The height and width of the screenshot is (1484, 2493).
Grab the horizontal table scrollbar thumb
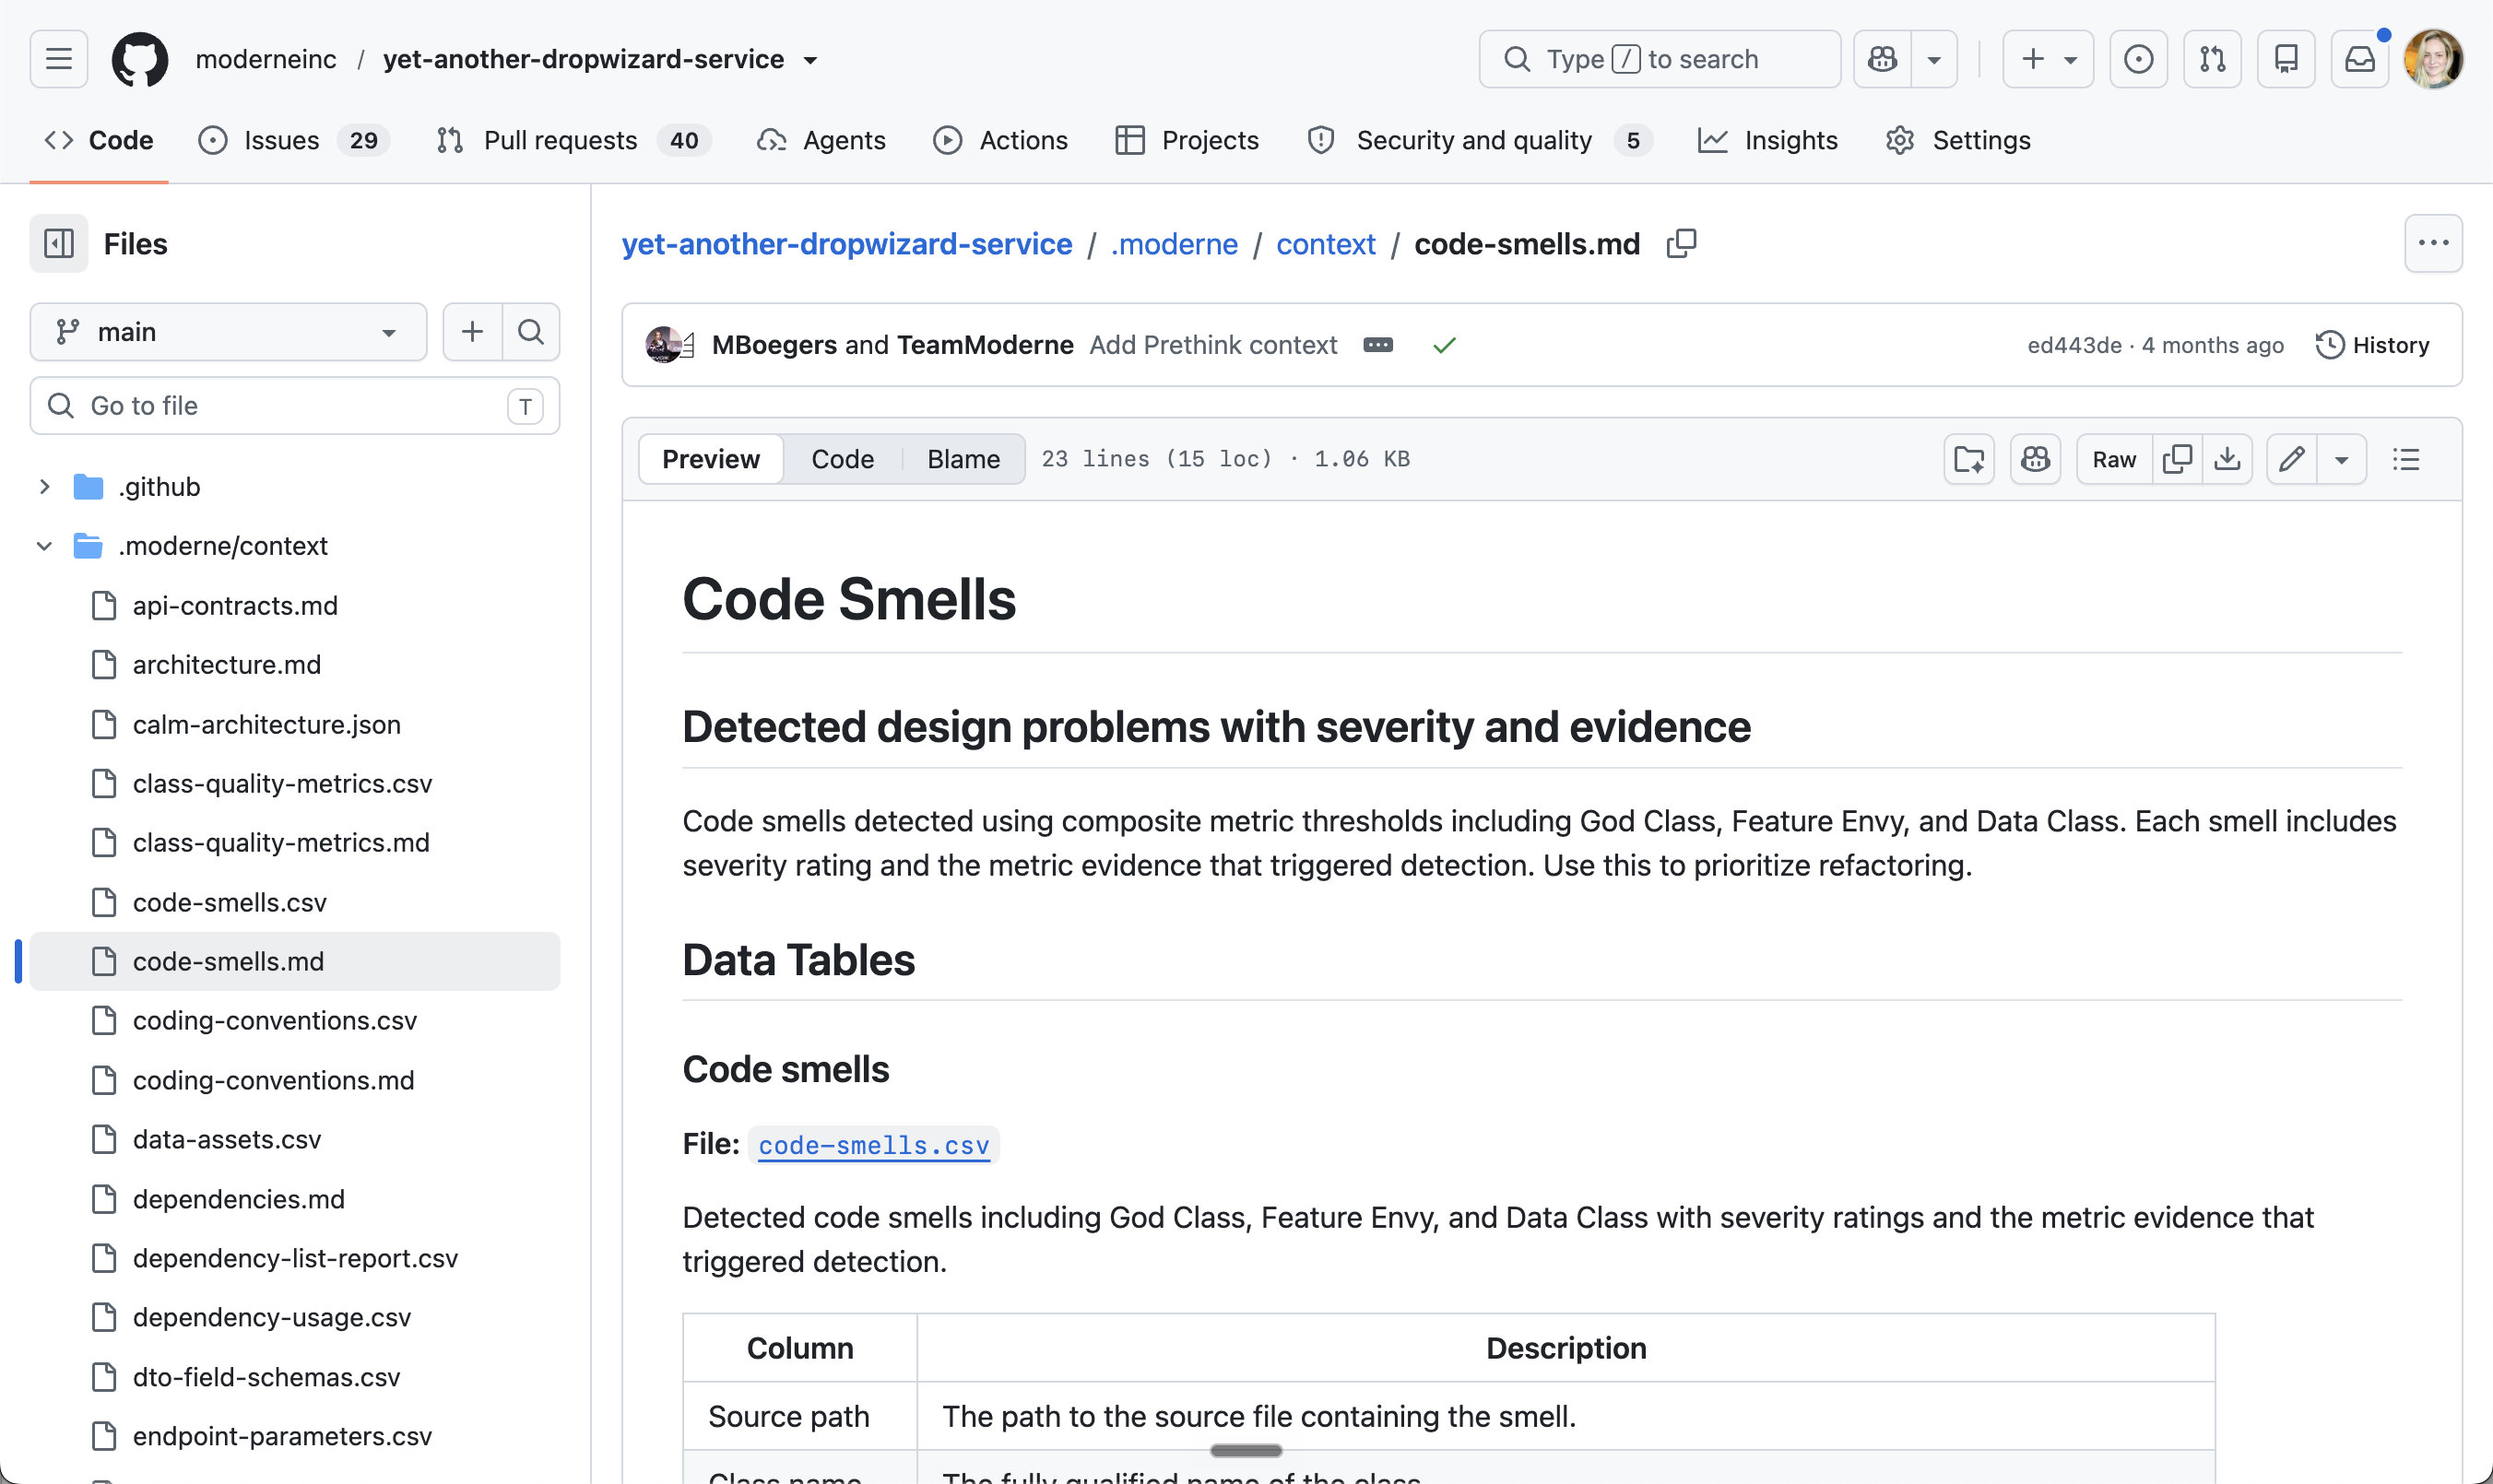tap(1246, 1450)
